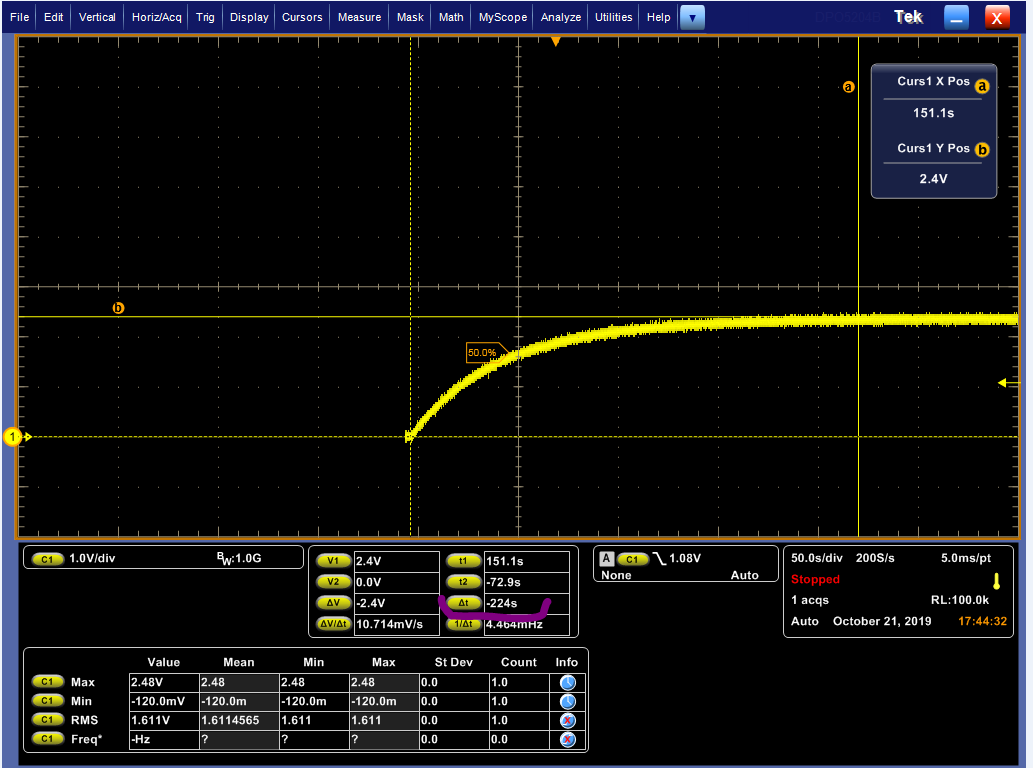Open the Measure menu
1033x768 pixels.
pyautogui.click(x=359, y=17)
